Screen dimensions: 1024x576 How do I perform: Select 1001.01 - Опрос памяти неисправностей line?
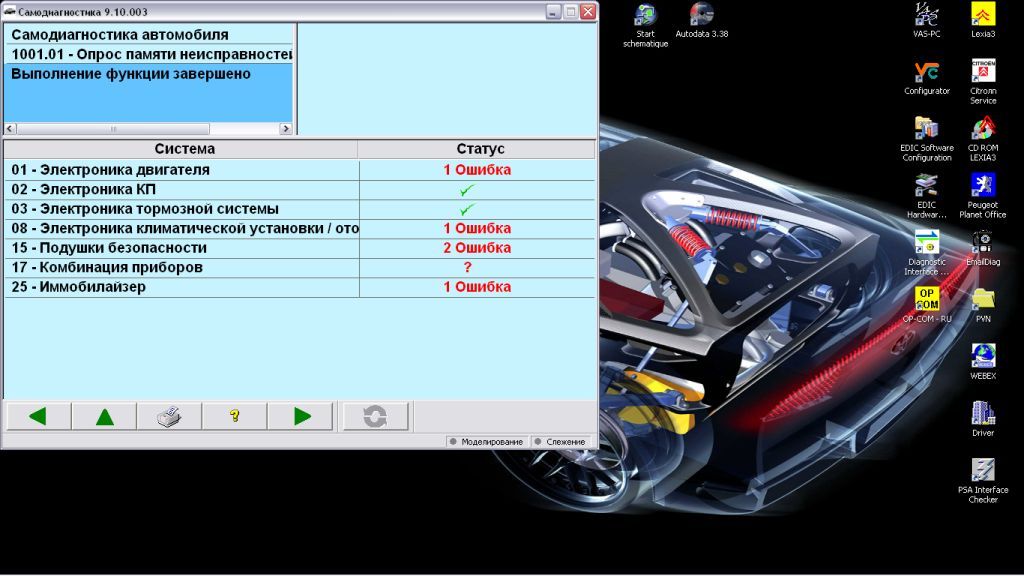(149, 54)
